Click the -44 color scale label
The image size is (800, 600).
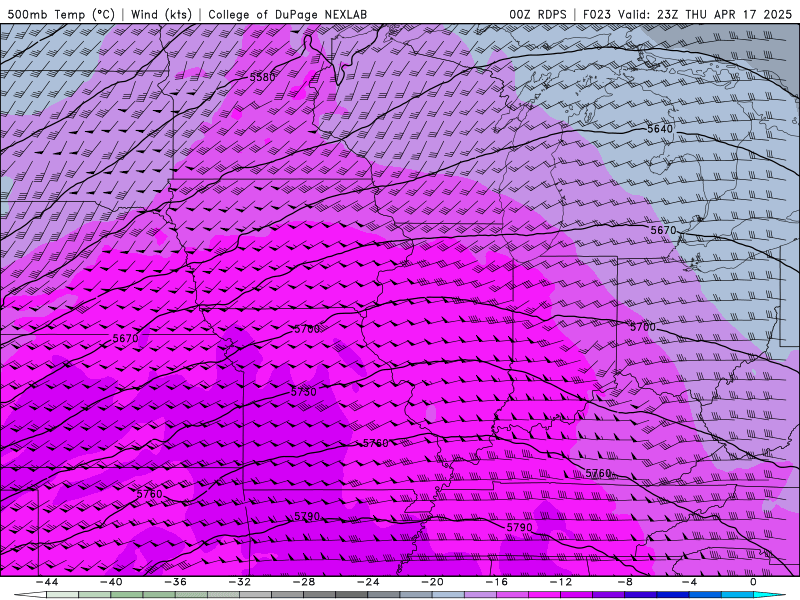coord(46,582)
